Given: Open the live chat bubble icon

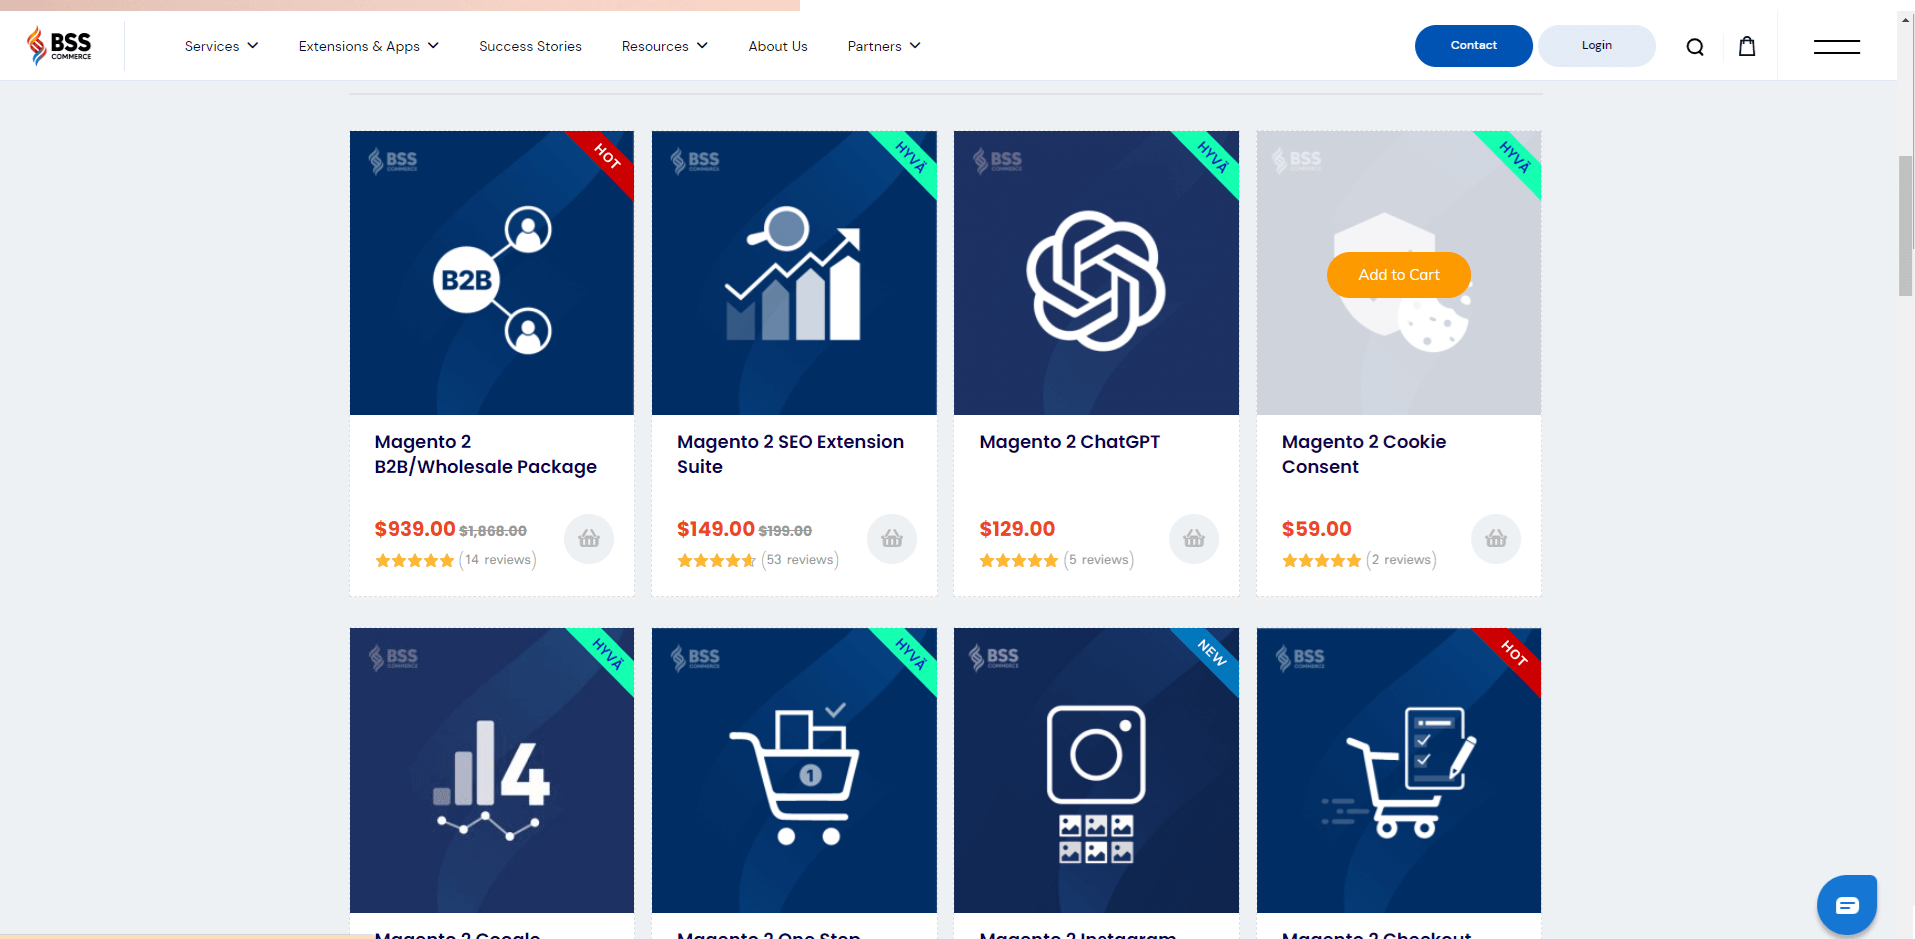Looking at the screenshot, I should pyautogui.click(x=1847, y=905).
